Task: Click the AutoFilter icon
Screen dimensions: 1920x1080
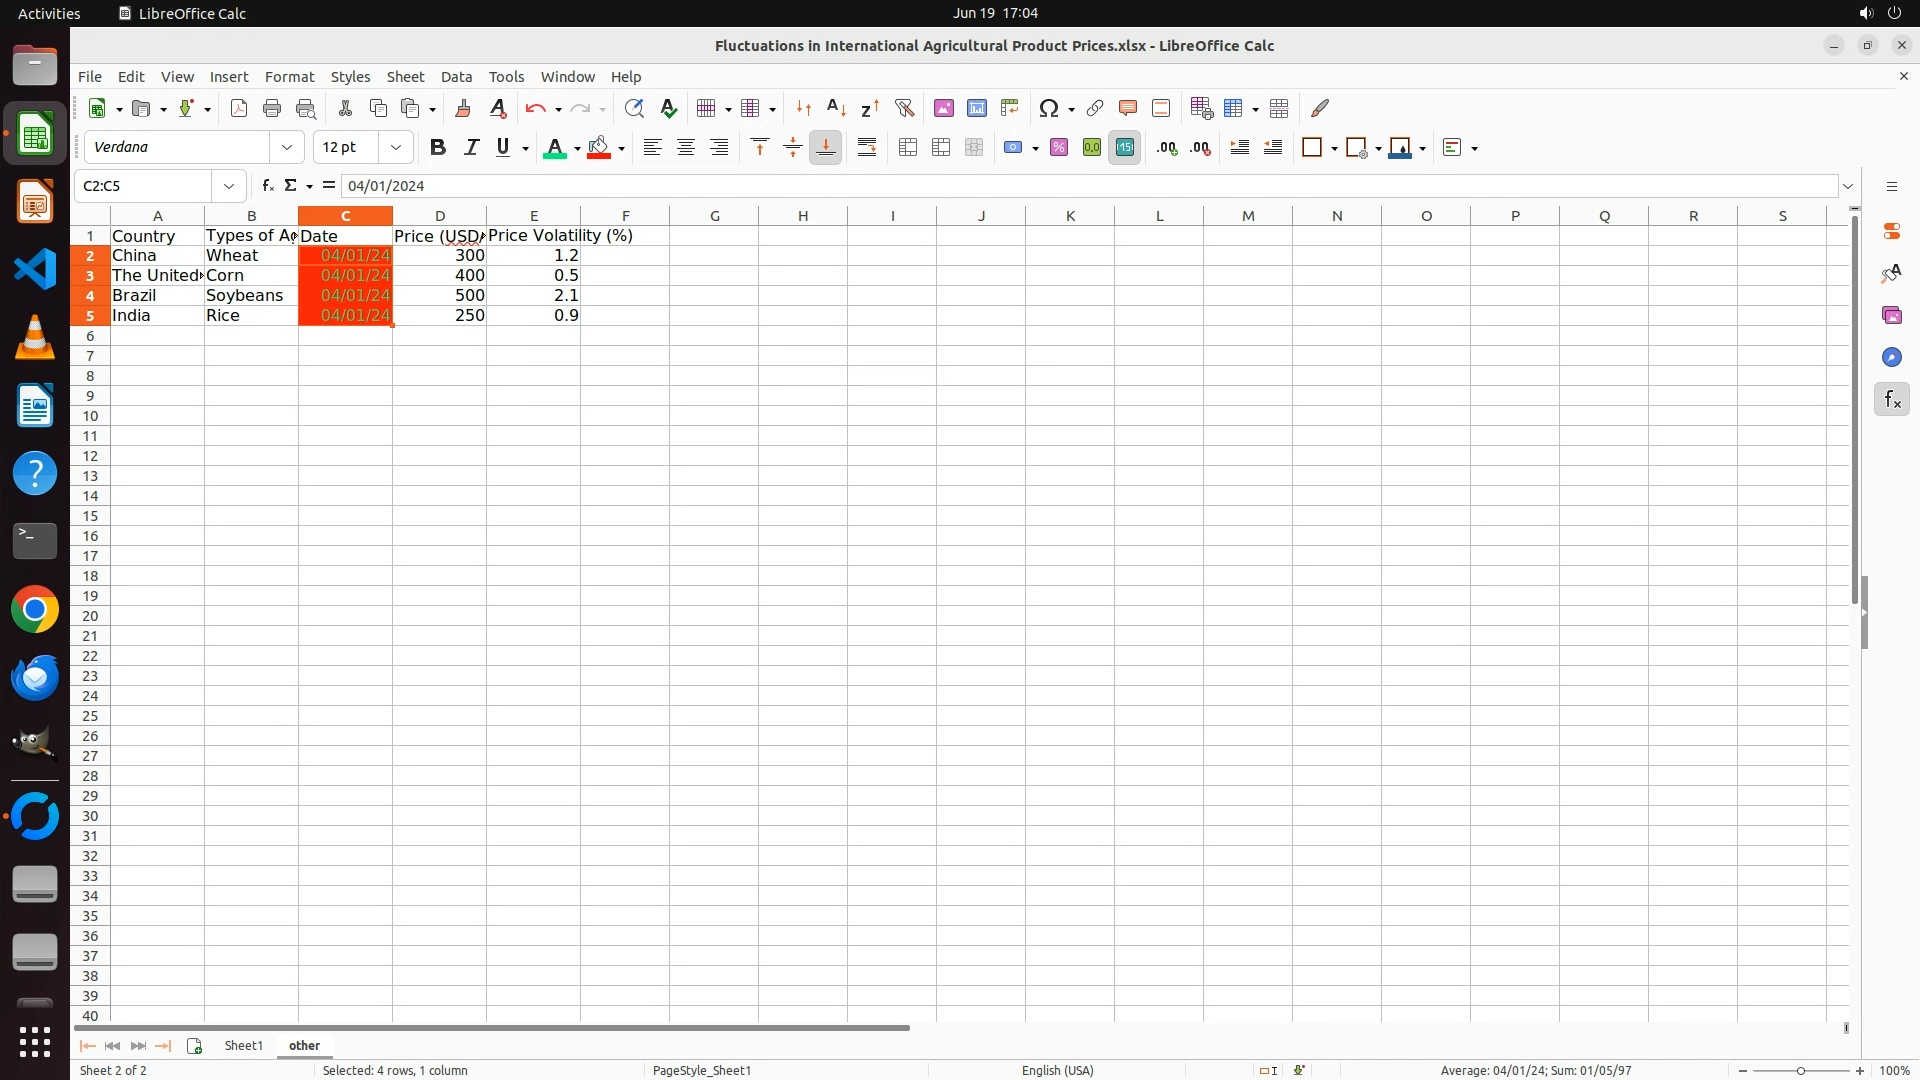Action: (x=904, y=108)
